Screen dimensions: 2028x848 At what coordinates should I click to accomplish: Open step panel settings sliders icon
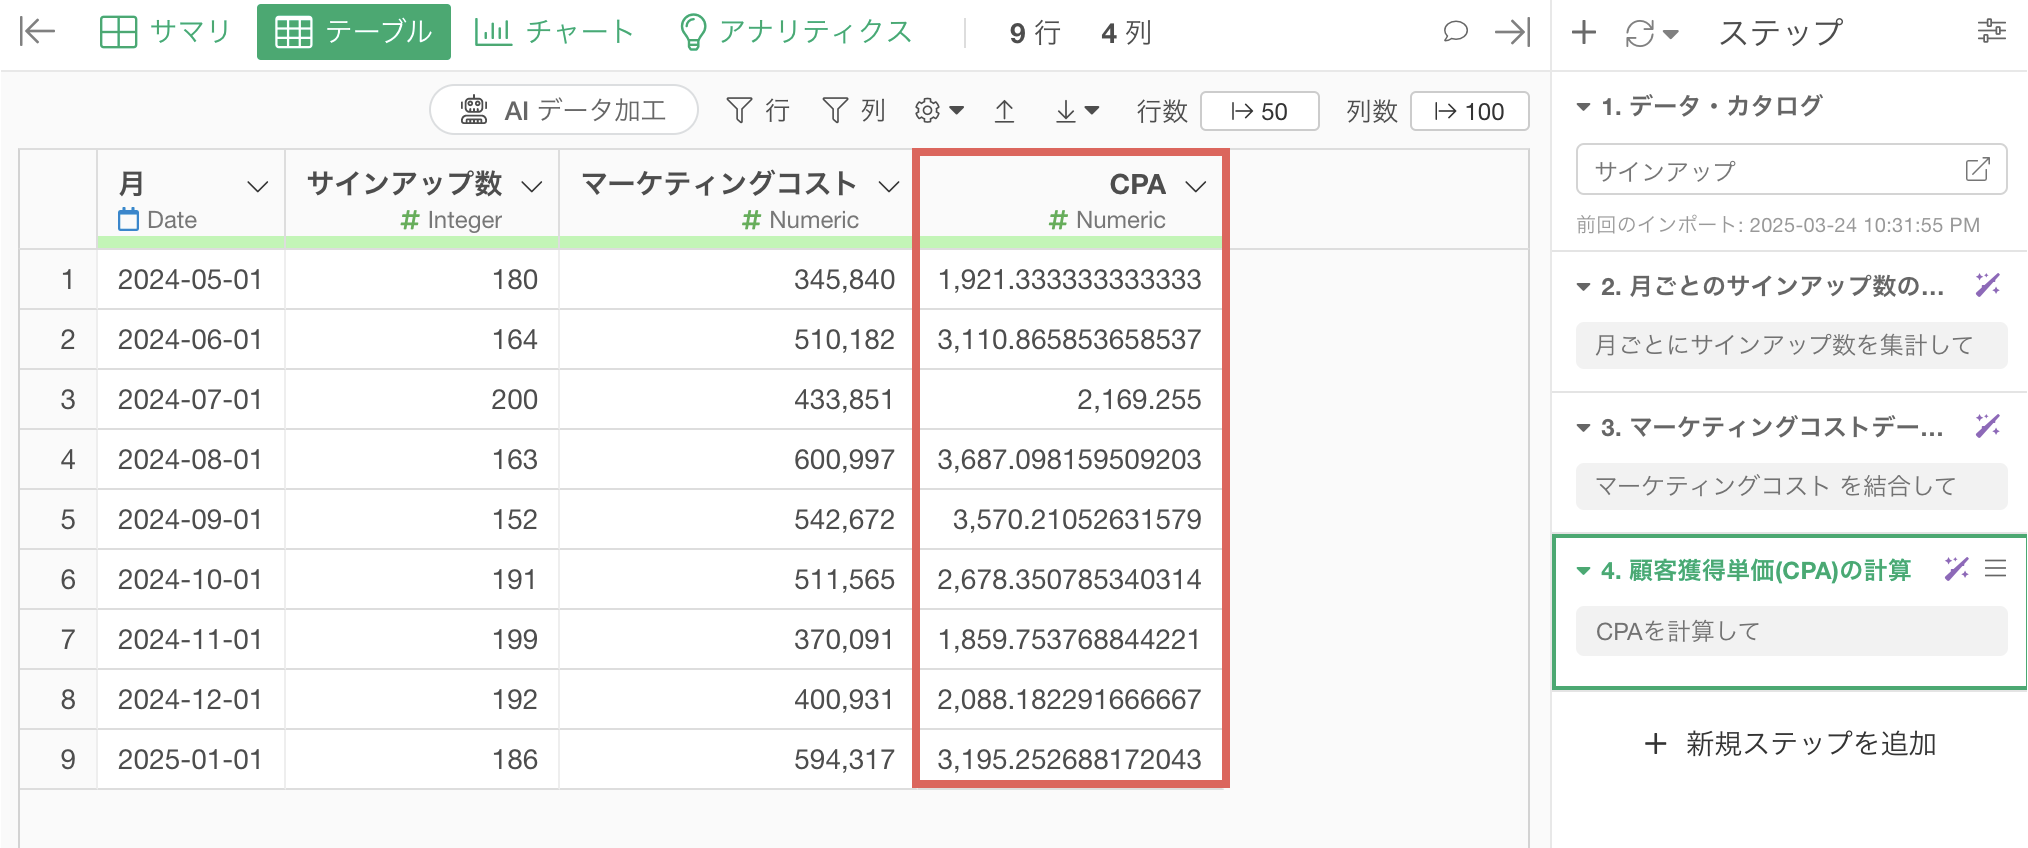click(x=1991, y=32)
